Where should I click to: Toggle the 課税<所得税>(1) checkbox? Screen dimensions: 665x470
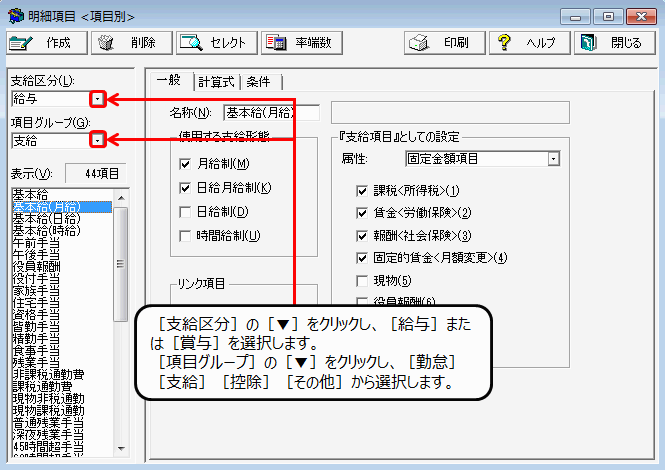point(363,190)
